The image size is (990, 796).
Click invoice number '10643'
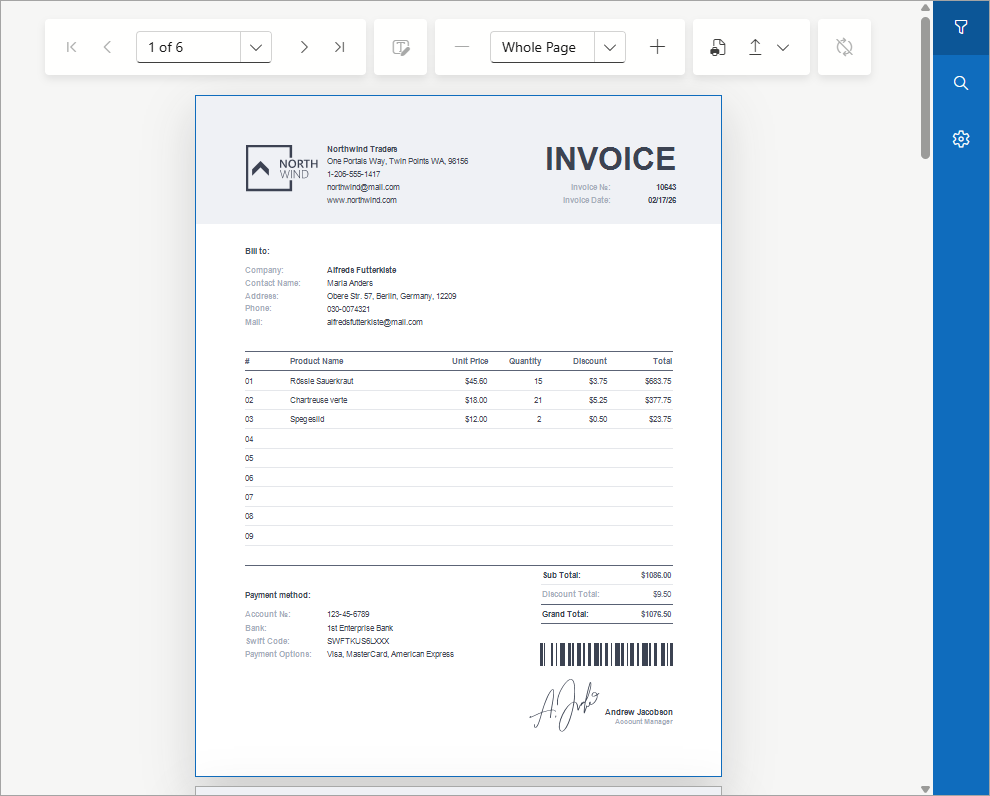[x=666, y=187]
